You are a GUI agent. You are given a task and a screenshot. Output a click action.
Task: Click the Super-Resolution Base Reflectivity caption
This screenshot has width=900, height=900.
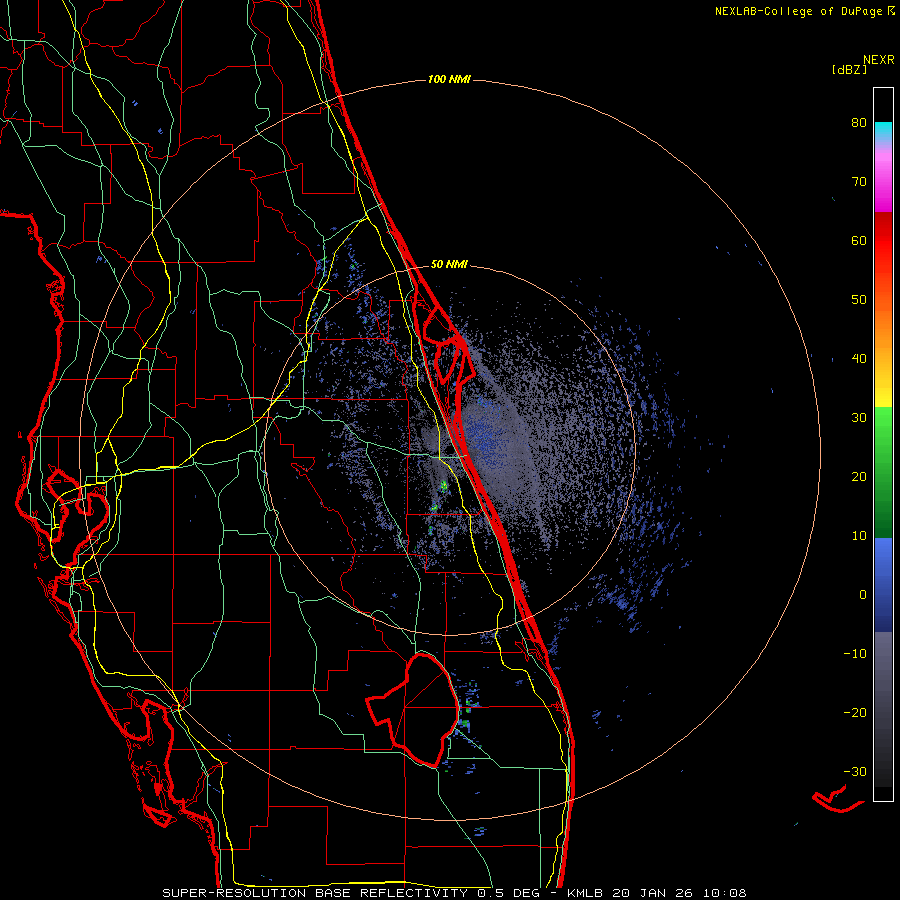454,893
